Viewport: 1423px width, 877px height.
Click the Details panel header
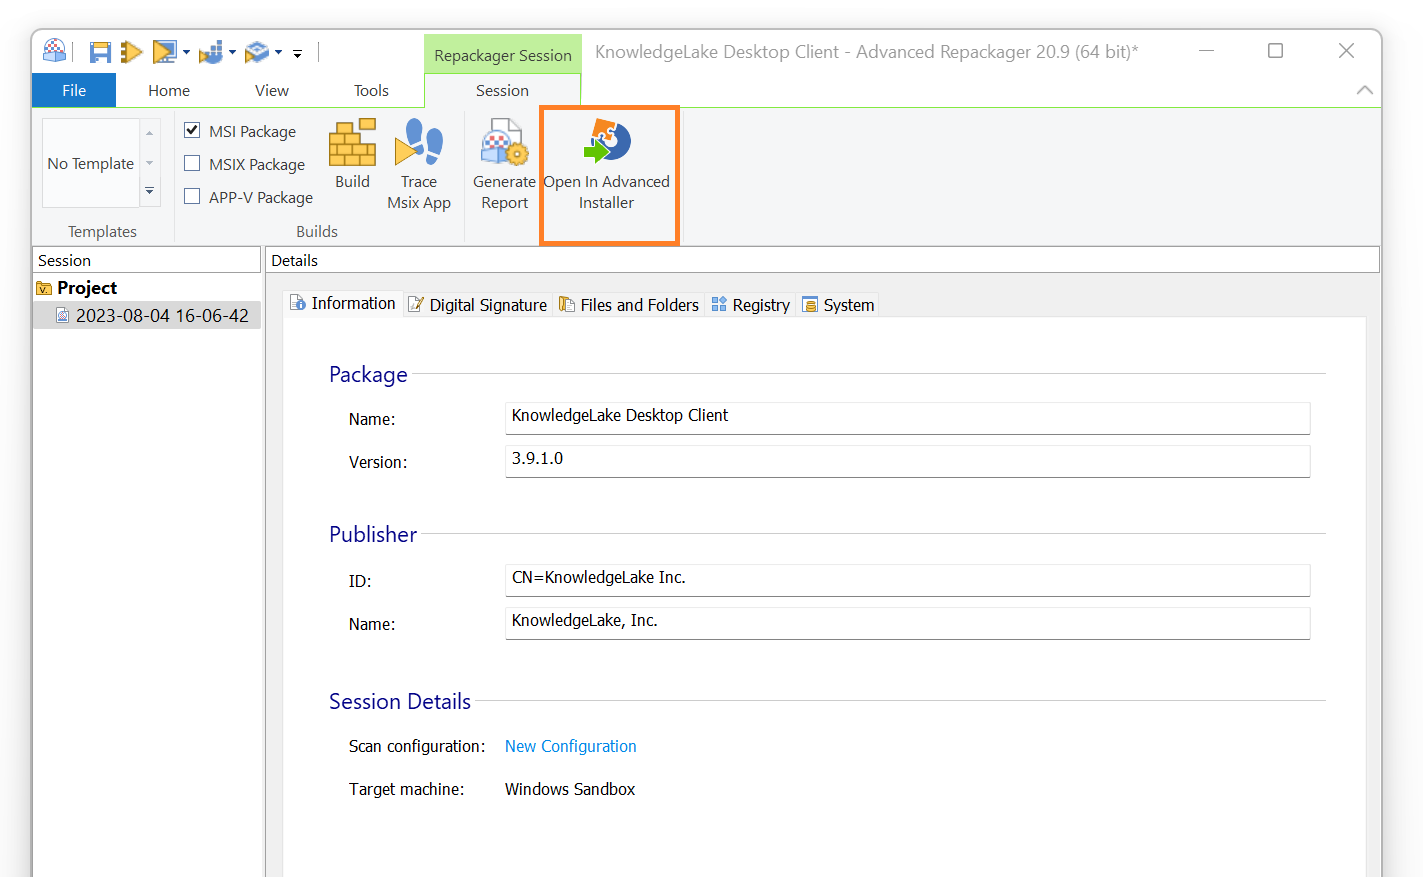click(x=822, y=260)
